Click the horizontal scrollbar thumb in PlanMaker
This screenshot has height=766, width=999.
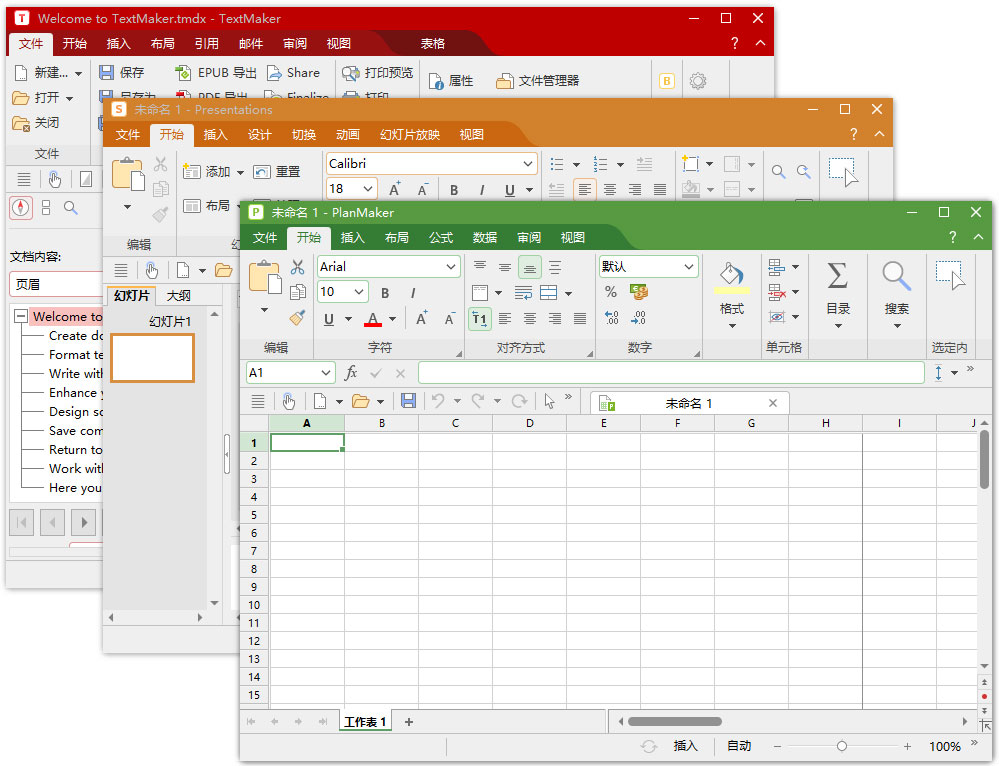[x=675, y=721]
